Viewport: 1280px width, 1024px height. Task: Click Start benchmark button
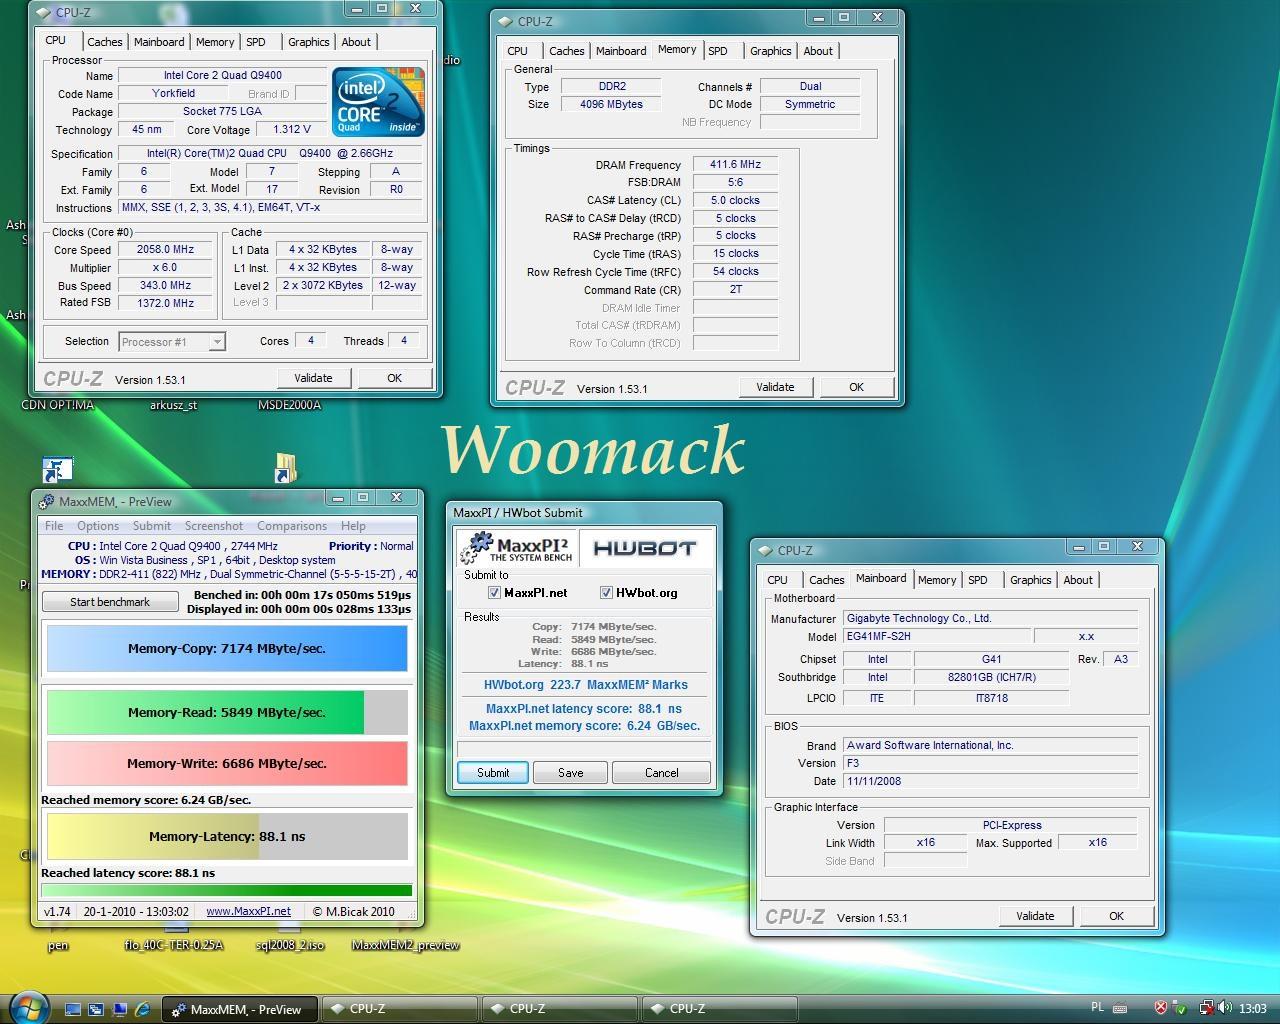[110, 602]
